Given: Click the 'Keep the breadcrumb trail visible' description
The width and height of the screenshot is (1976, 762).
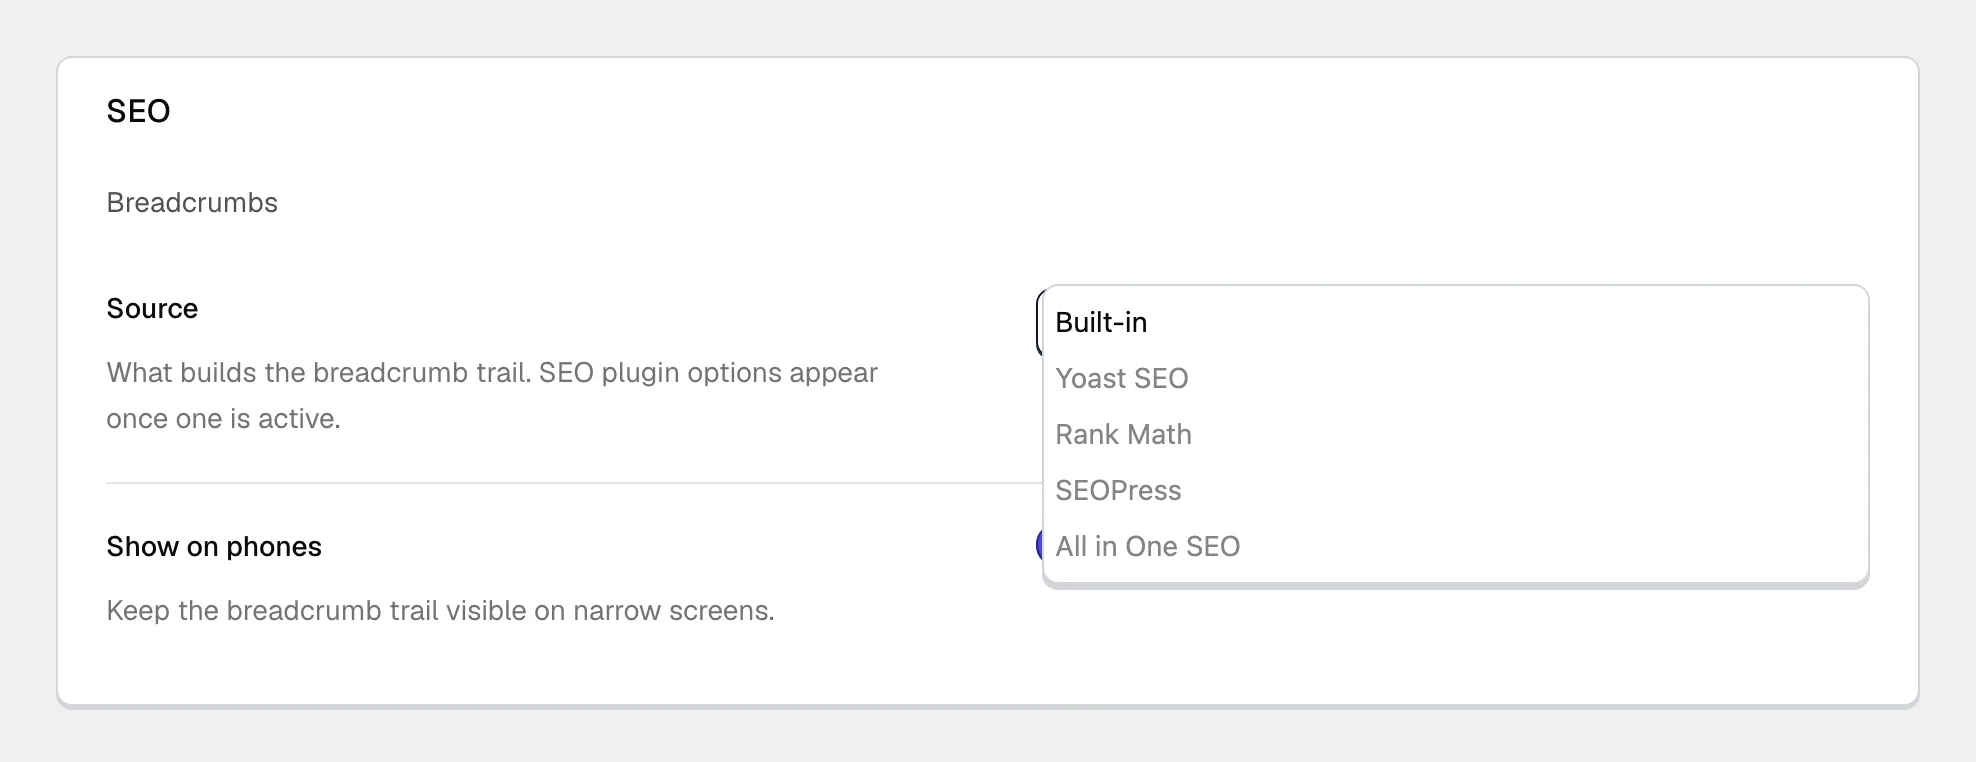Looking at the screenshot, I should (440, 610).
